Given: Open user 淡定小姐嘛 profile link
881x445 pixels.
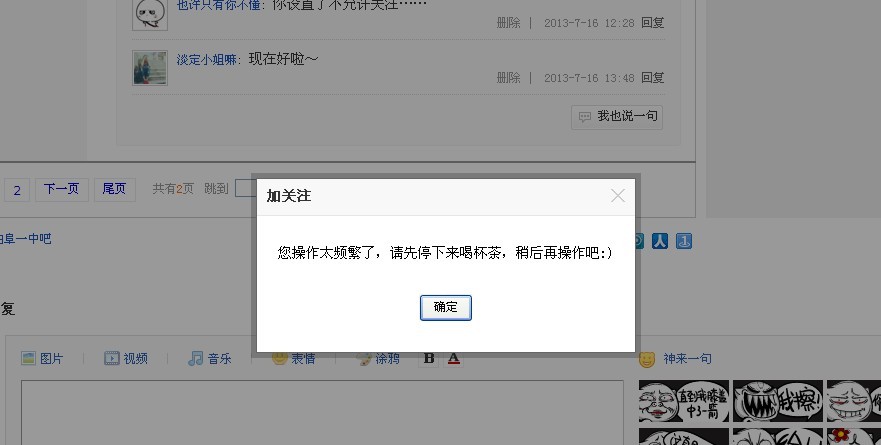Looking at the screenshot, I should click(206, 60).
